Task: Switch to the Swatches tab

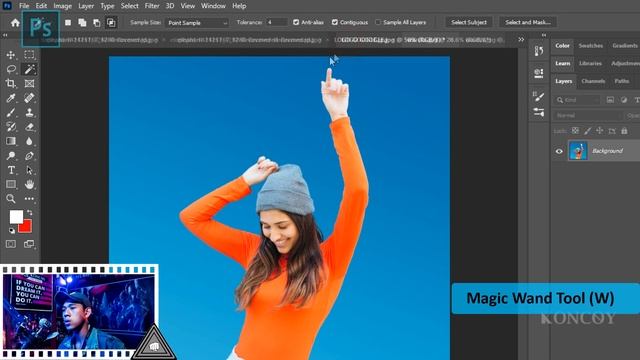Action: coord(591,46)
